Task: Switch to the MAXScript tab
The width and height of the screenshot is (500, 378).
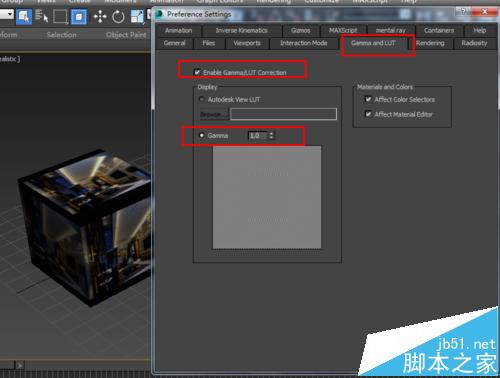Action: click(x=343, y=30)
